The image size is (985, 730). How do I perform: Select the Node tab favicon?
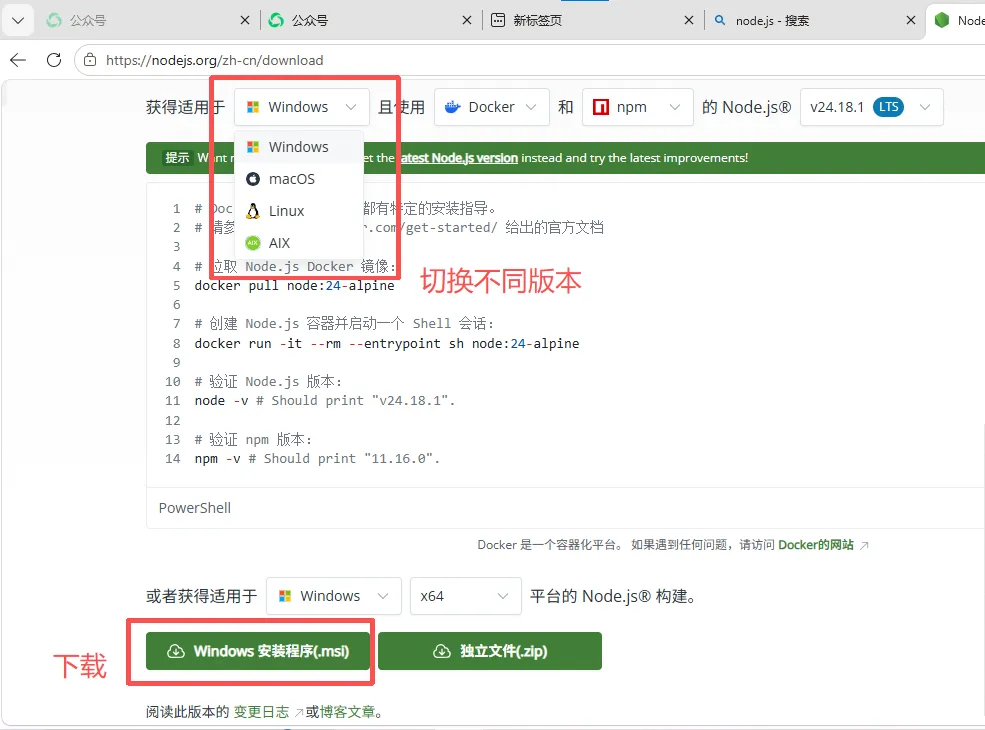pos(942,20)
